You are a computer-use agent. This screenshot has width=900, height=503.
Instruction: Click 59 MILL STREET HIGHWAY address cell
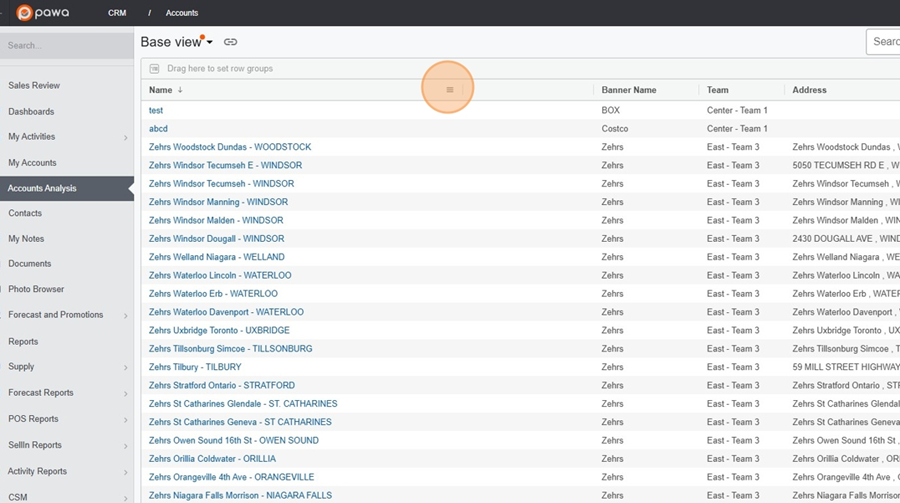845,367
